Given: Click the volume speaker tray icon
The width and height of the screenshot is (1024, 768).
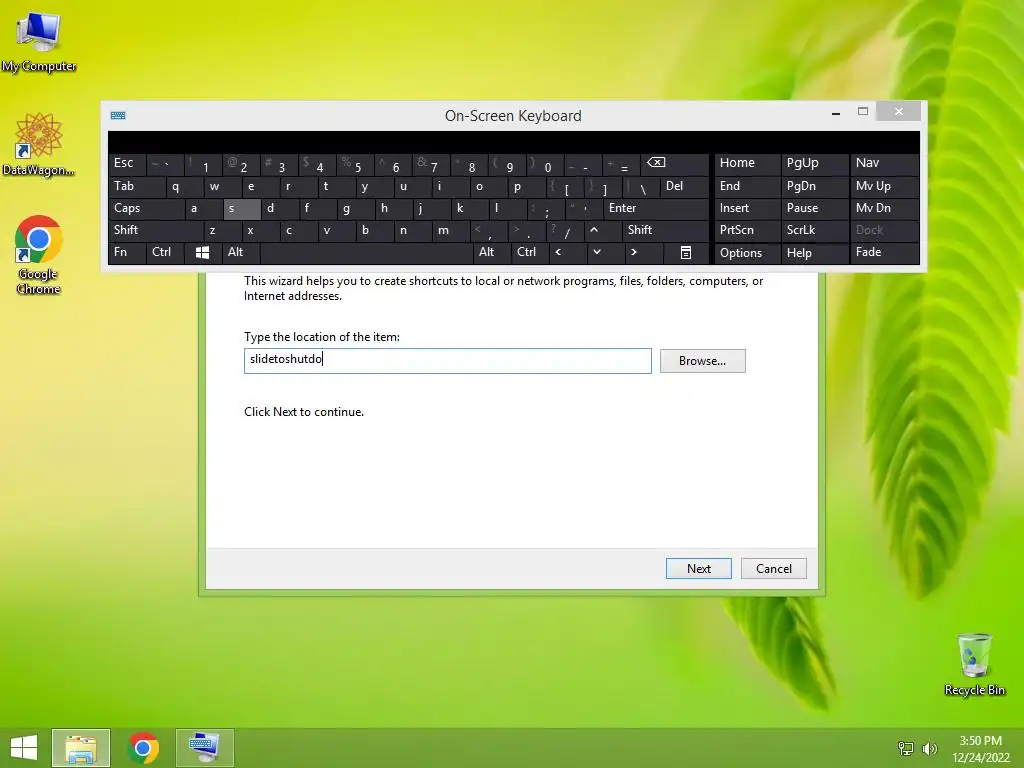Looking at the screenshot, I should click(929, 748).
